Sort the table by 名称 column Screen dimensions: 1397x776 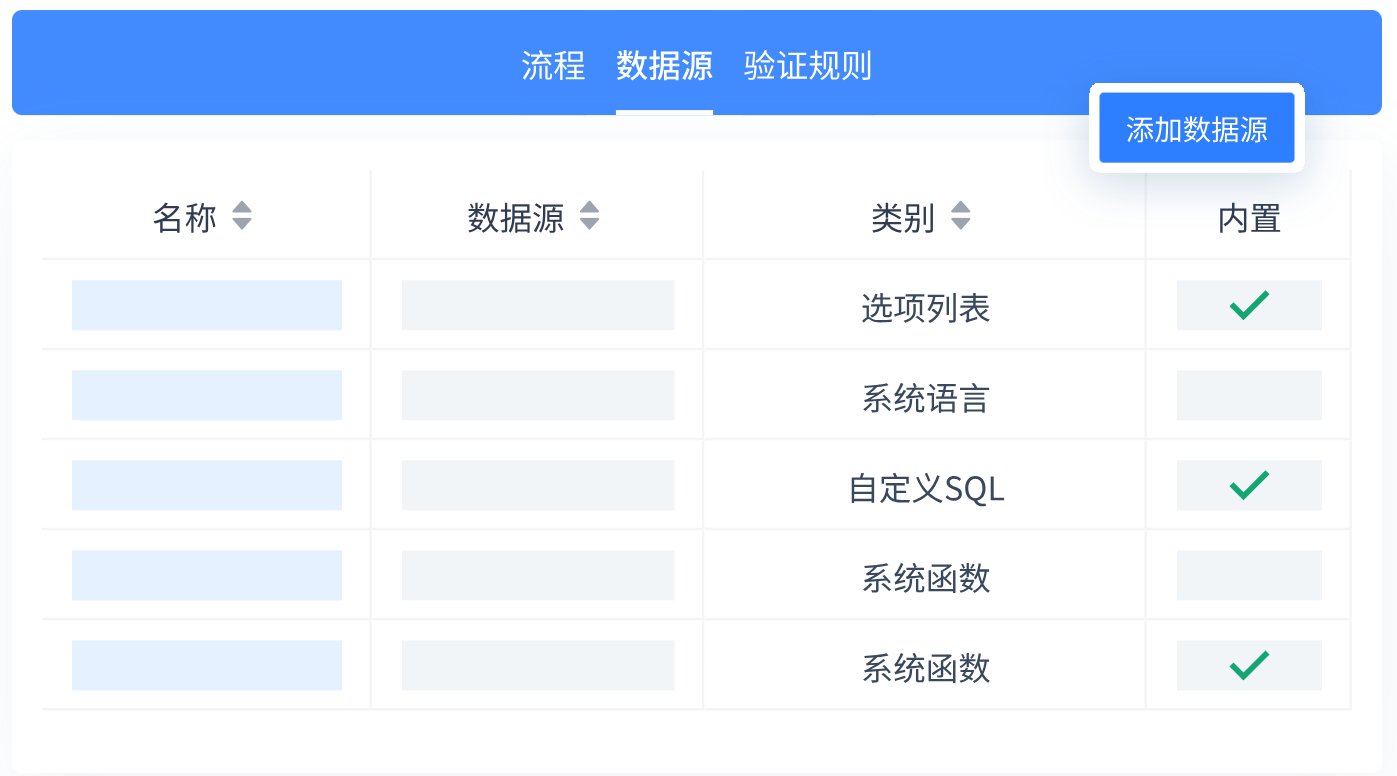241,216
